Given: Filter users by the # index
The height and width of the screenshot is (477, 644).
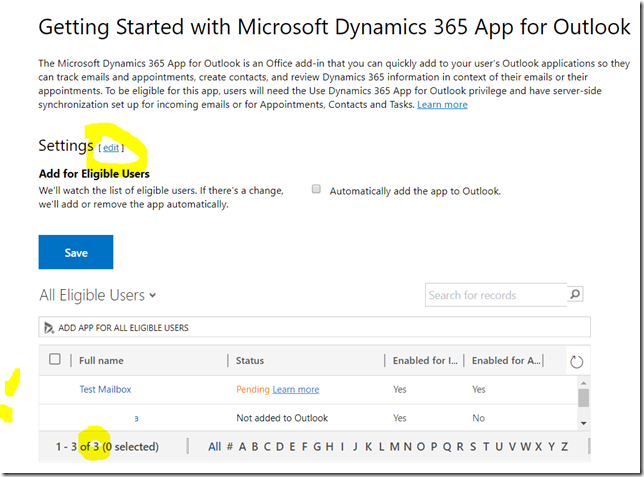Looking at the screenshot, I should 230,447.
